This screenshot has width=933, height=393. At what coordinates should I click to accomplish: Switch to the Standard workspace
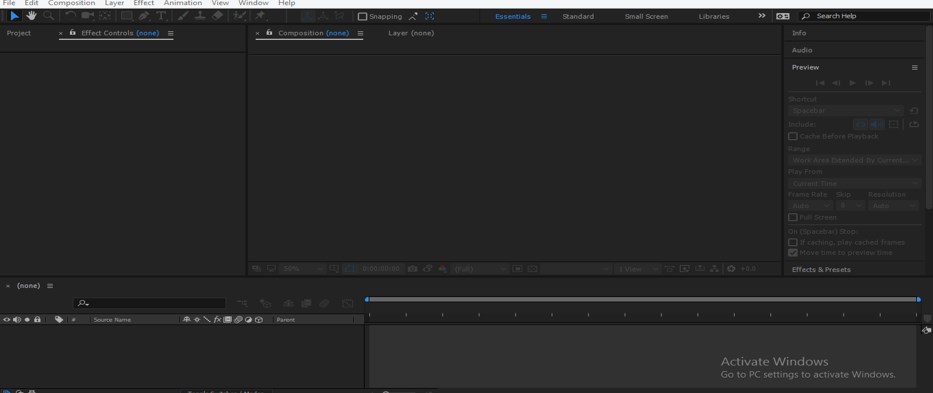[x=578, y=17]
